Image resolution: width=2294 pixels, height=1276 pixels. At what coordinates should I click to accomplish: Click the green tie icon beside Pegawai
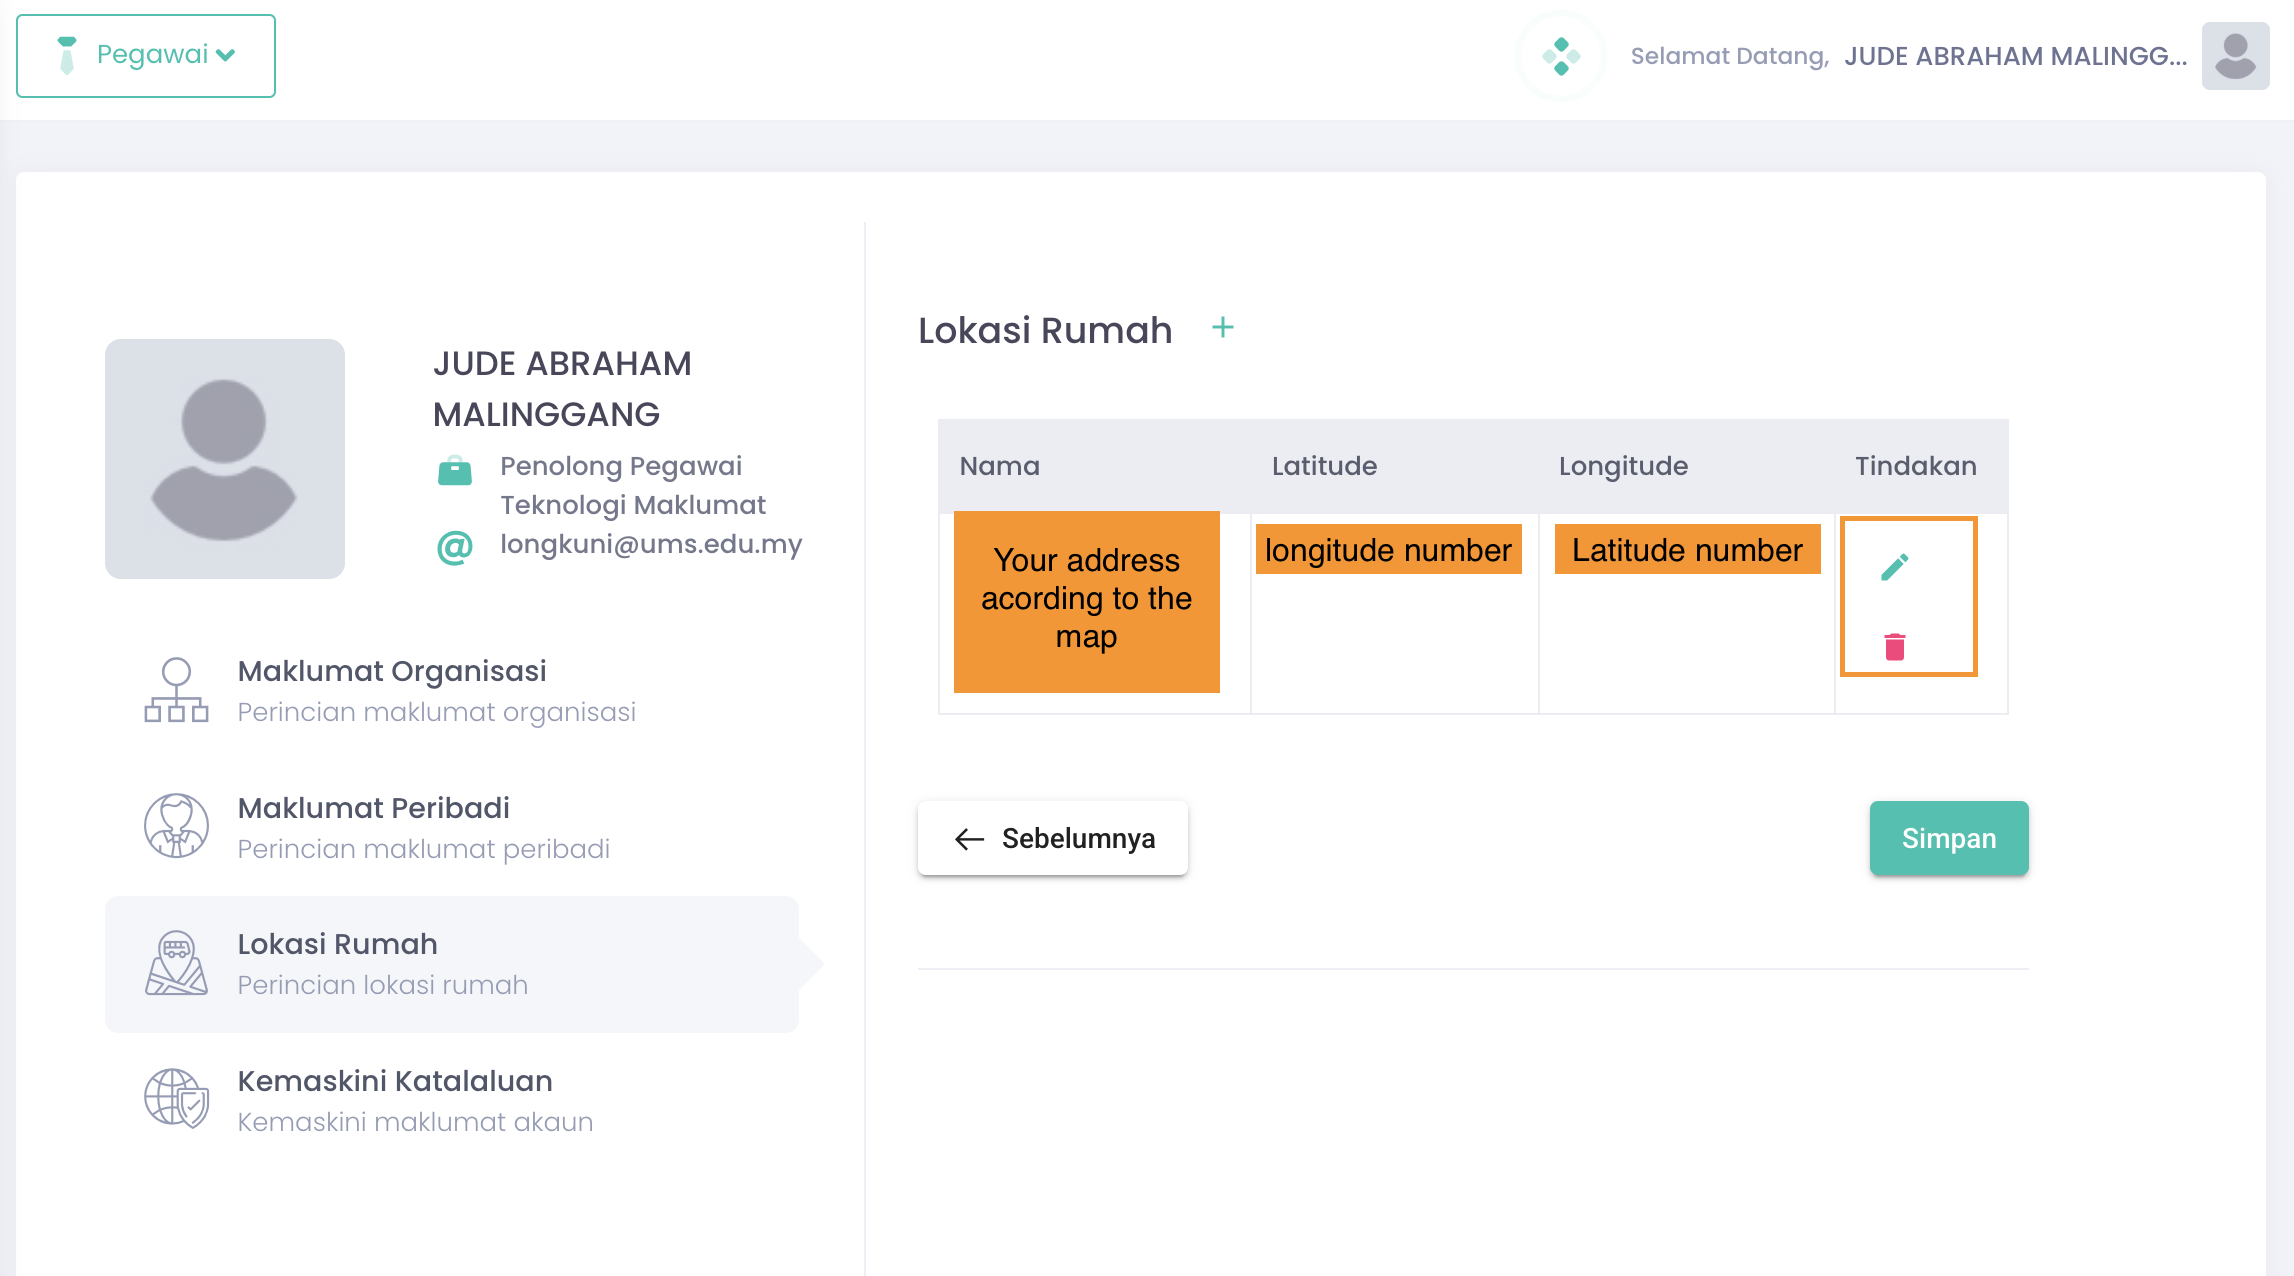[67, 55]
